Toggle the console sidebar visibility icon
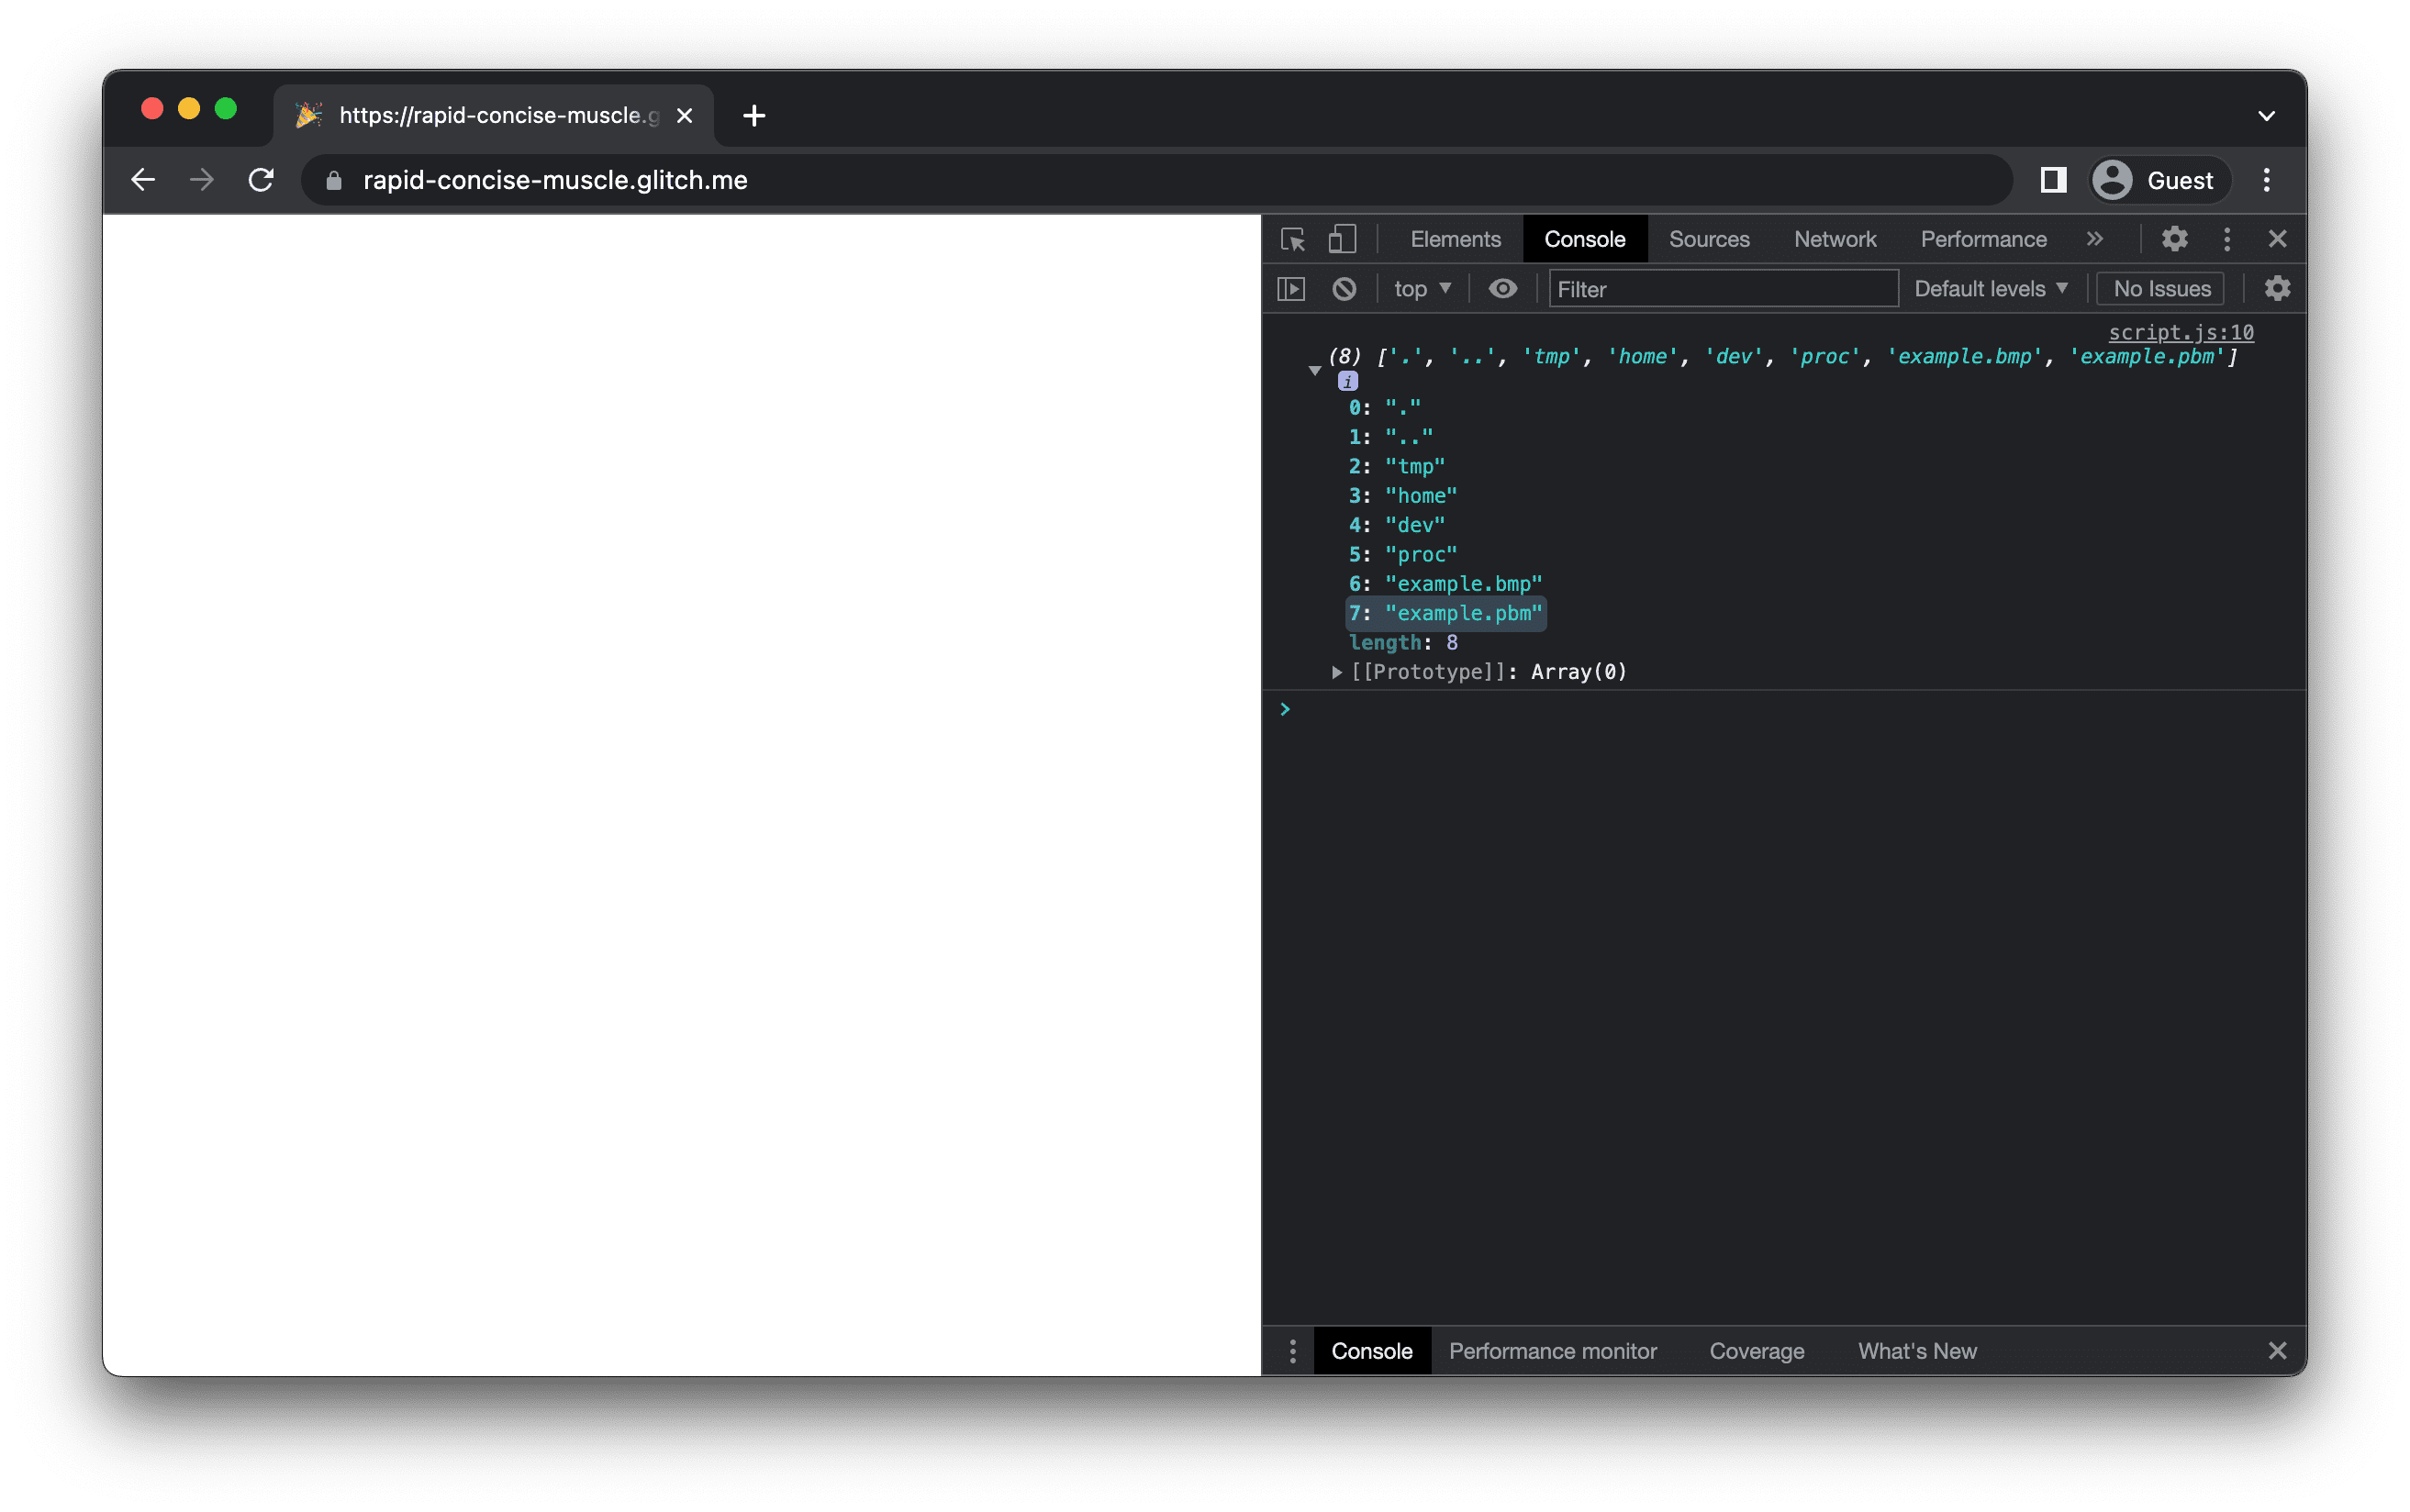The image size is (2410, 1512). [x=1293, y=287]
